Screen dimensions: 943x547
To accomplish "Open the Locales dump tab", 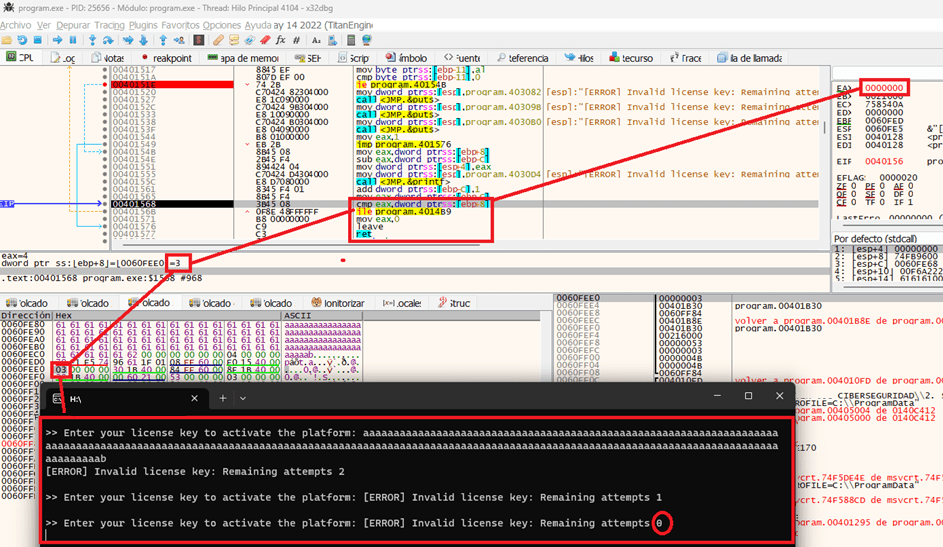I will click(402, 303).
